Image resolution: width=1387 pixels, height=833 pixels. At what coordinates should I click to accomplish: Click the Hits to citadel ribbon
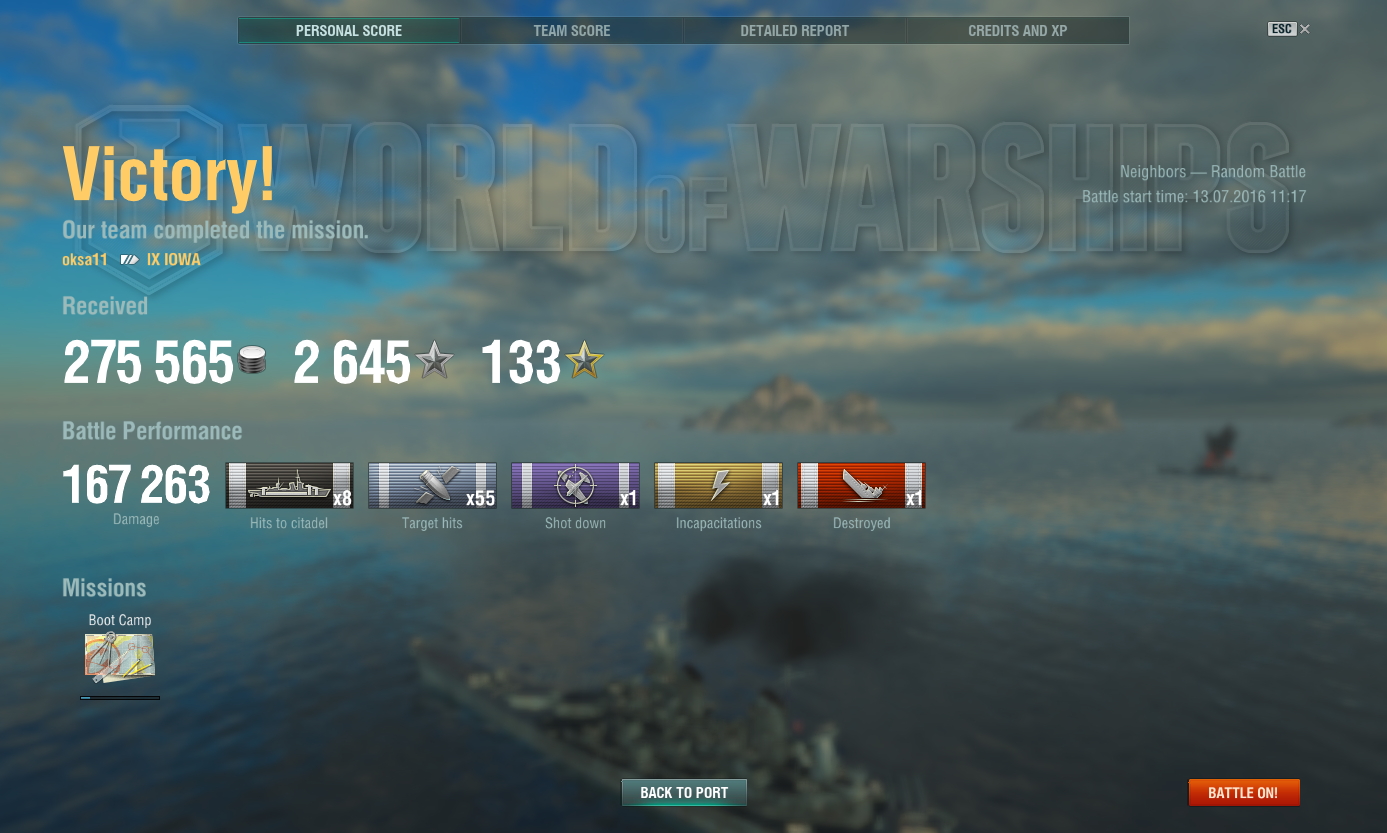[289, 485]
